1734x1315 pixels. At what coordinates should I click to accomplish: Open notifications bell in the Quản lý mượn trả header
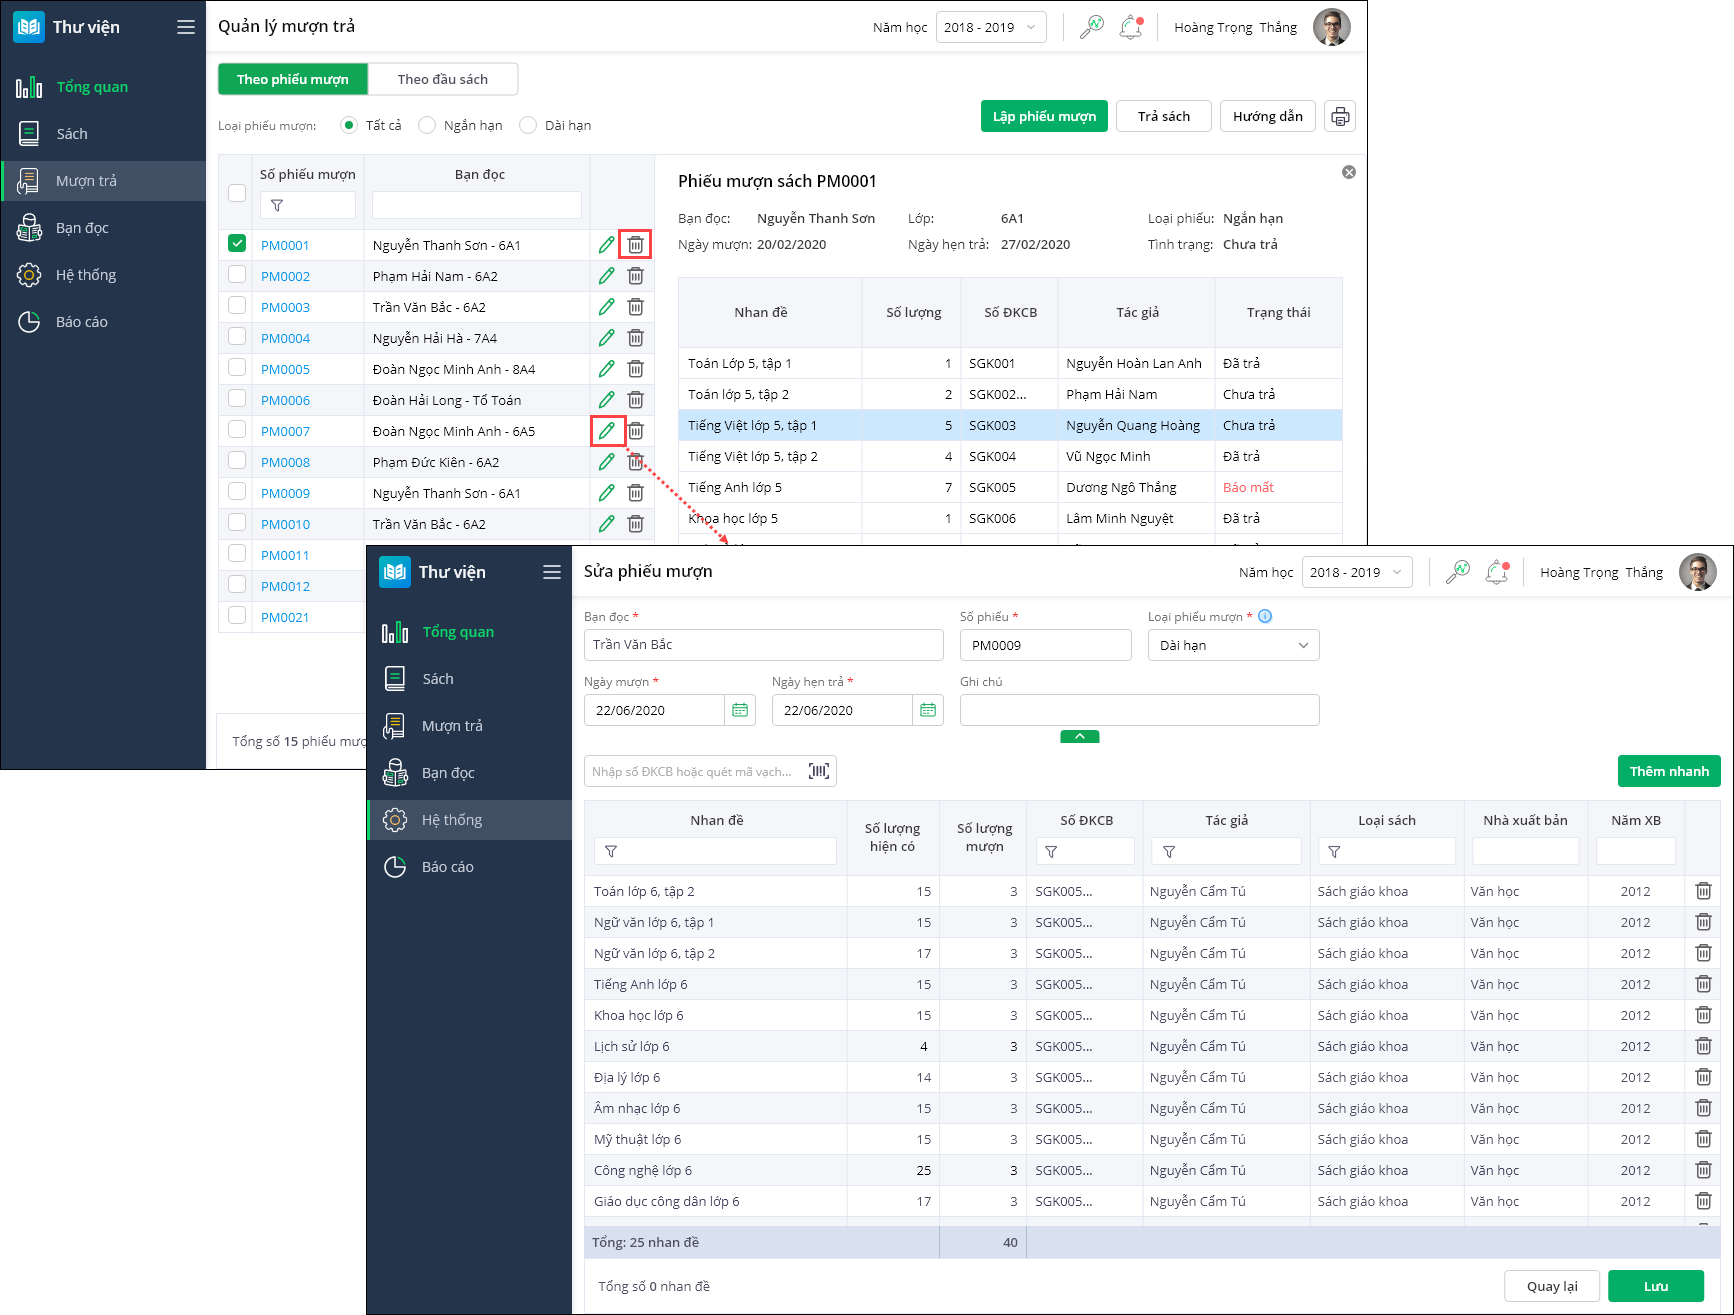1131,27
